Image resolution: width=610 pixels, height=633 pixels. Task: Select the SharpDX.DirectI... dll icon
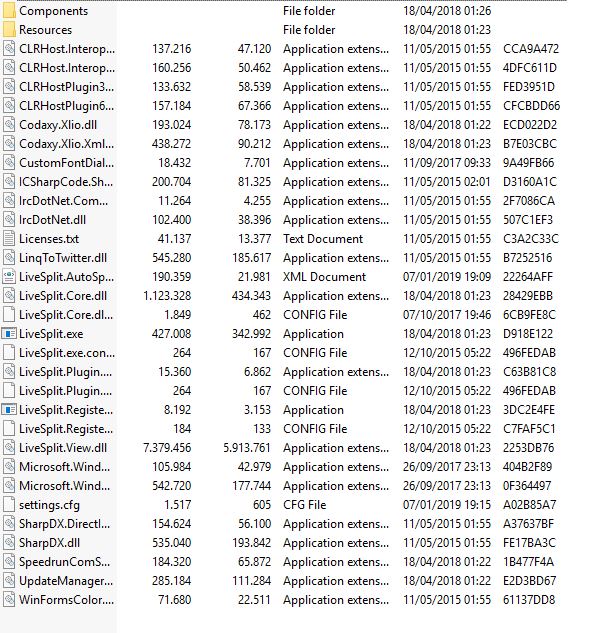point(9,524)
